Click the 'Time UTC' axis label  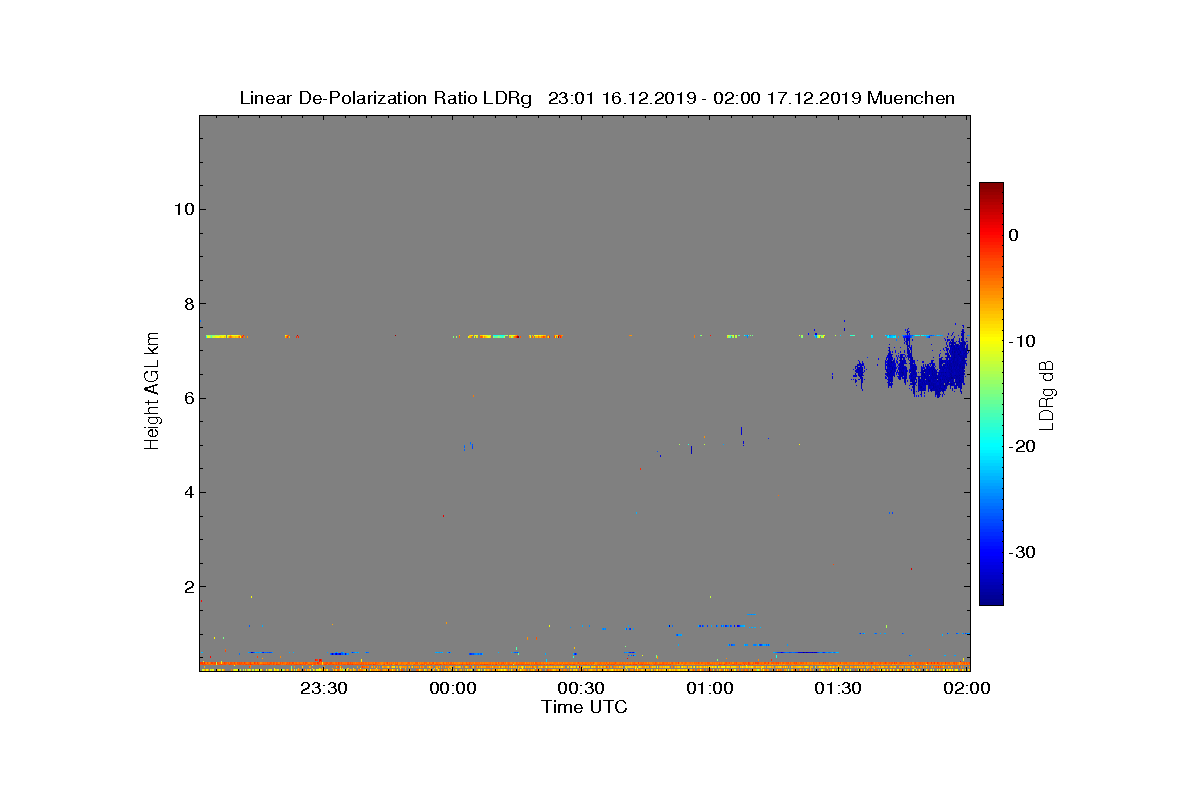click(585, 707)
